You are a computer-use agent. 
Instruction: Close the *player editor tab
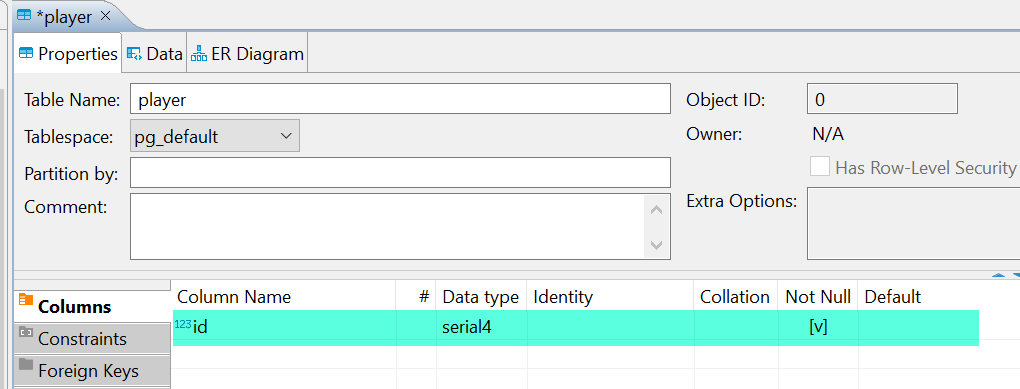click(105, 16)
